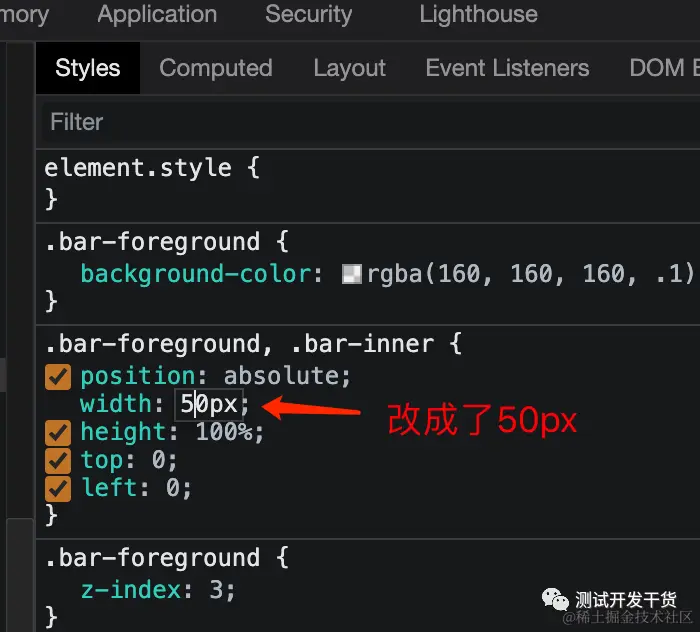Click the 'width' property name
Viewport: 700px width, 632px height.
click(116, 404)
